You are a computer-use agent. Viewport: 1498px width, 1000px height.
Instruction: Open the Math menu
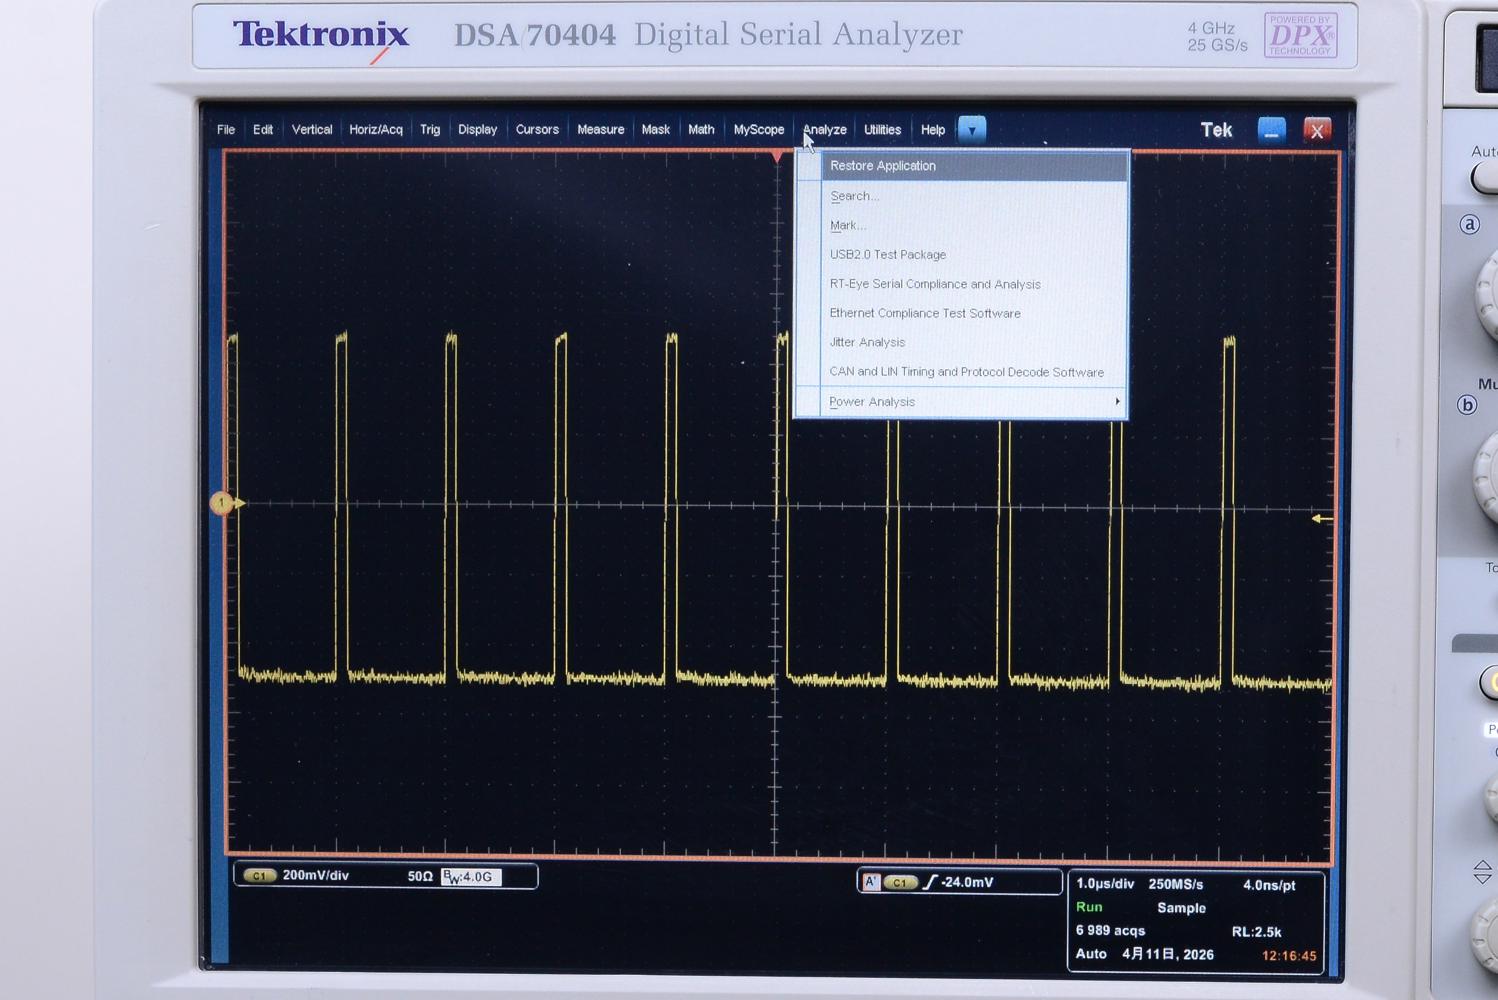tap(701, 130)
